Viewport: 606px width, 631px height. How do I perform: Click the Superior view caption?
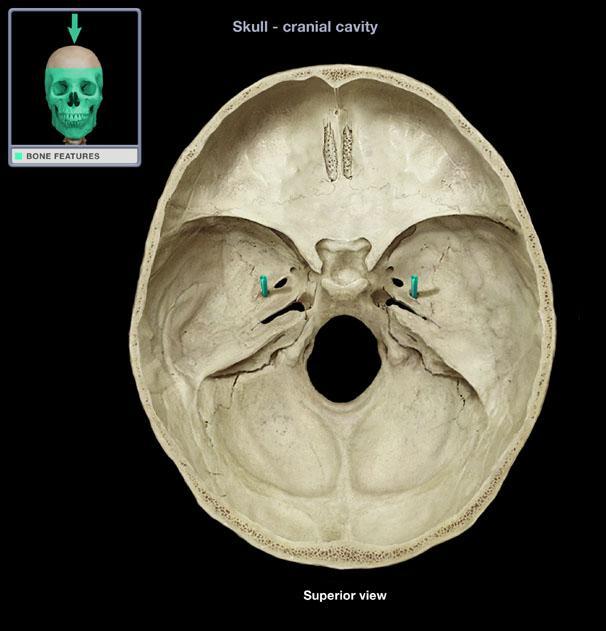[344, 596]
